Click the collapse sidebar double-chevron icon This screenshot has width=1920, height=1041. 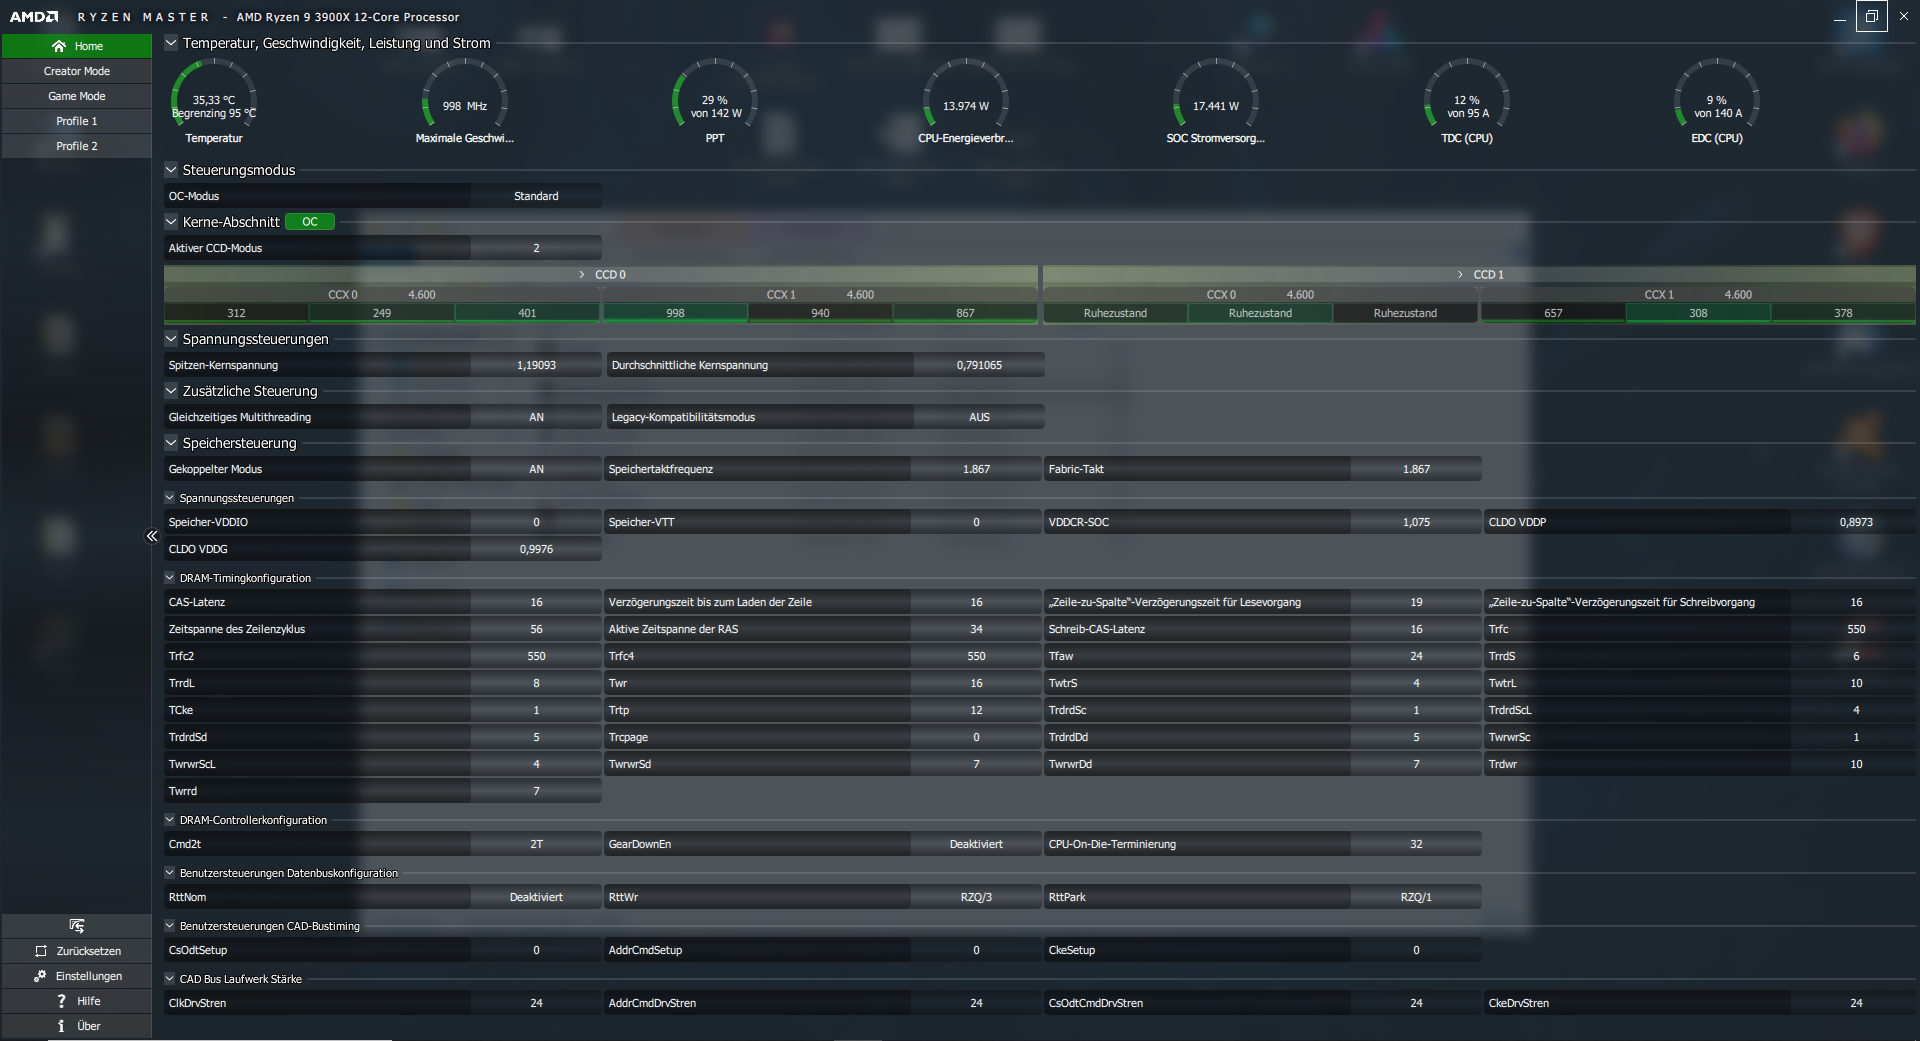click(152, 536)
